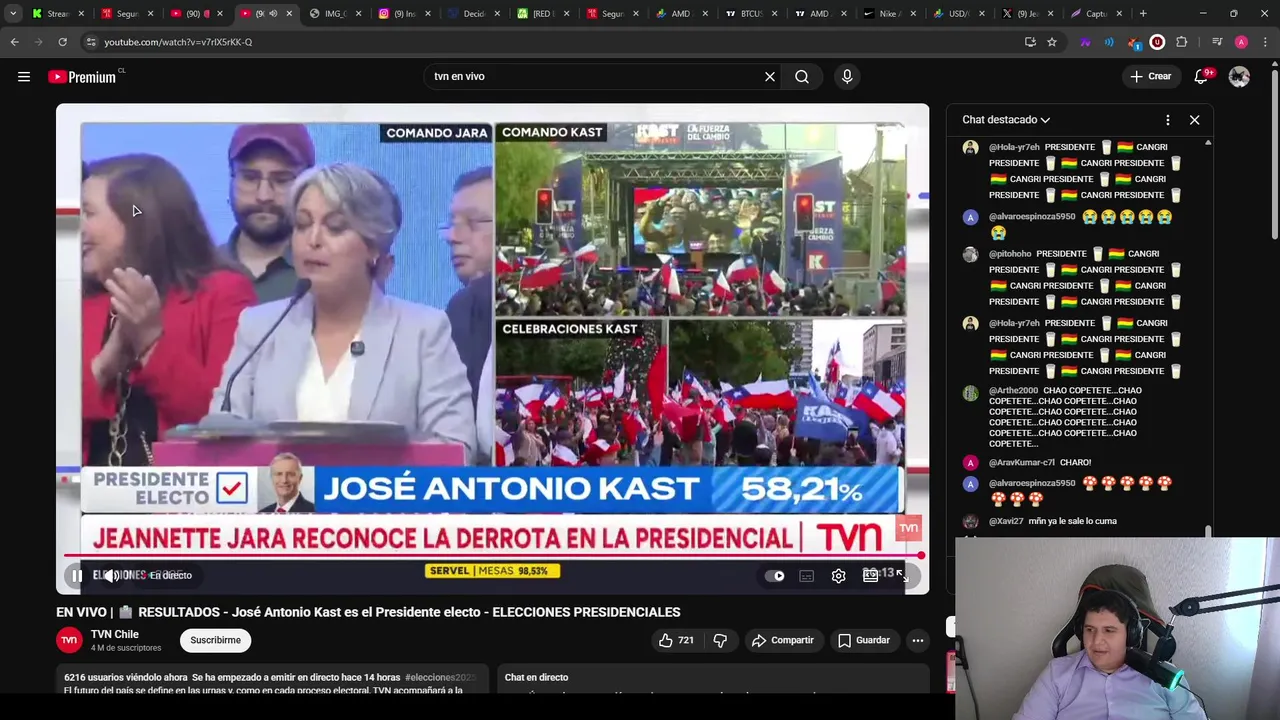Reload the page in the browser
The image size is (1280, 720).
62,42
